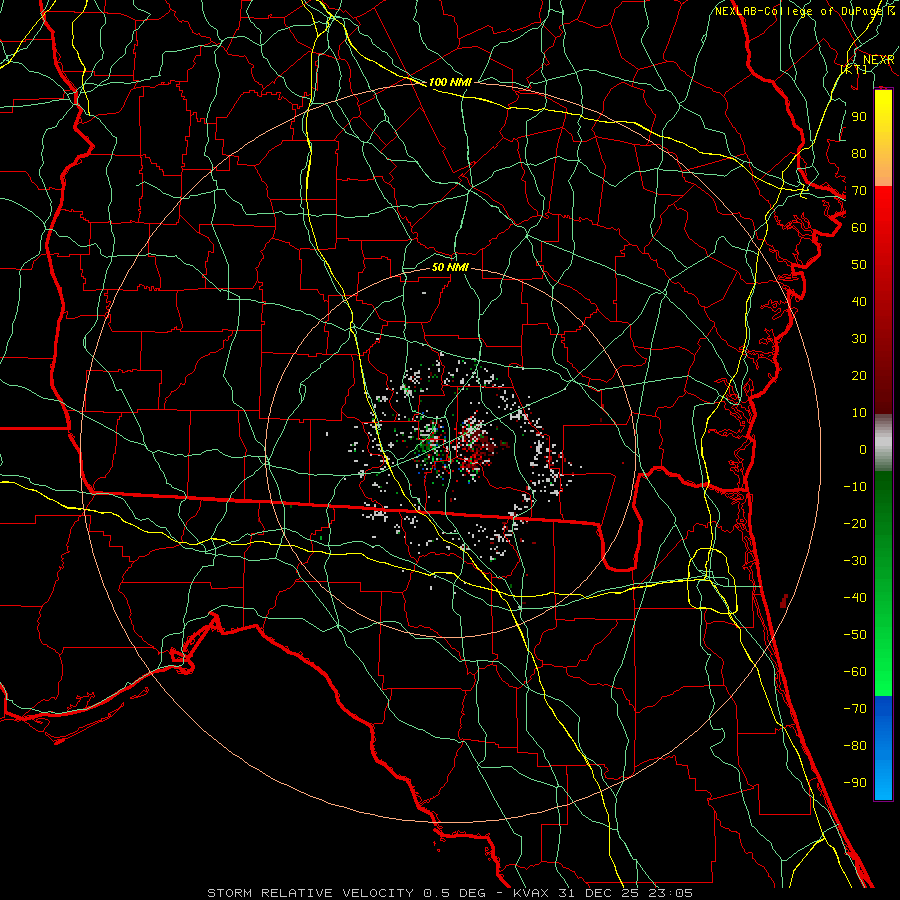Screen dimensions: 900x900
Task: Click the "-10" value on velocity scale
Action: 855,487
